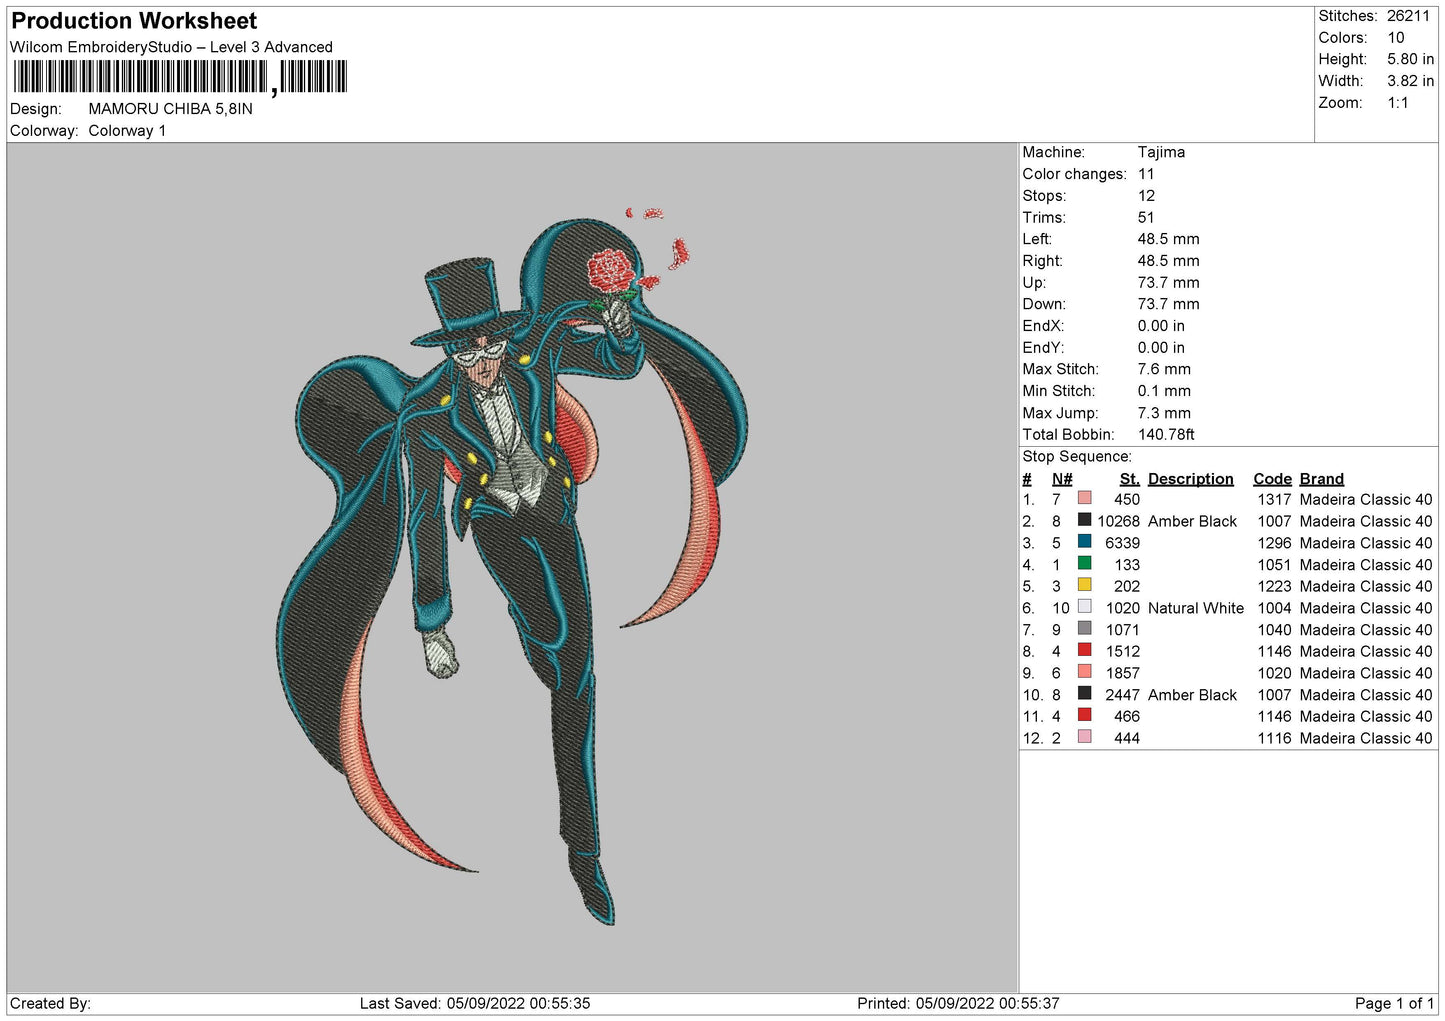Select the design name 'MAMORU CHIBA 5,8IN'
1445x1021 pixels.
tap(170, 109)
